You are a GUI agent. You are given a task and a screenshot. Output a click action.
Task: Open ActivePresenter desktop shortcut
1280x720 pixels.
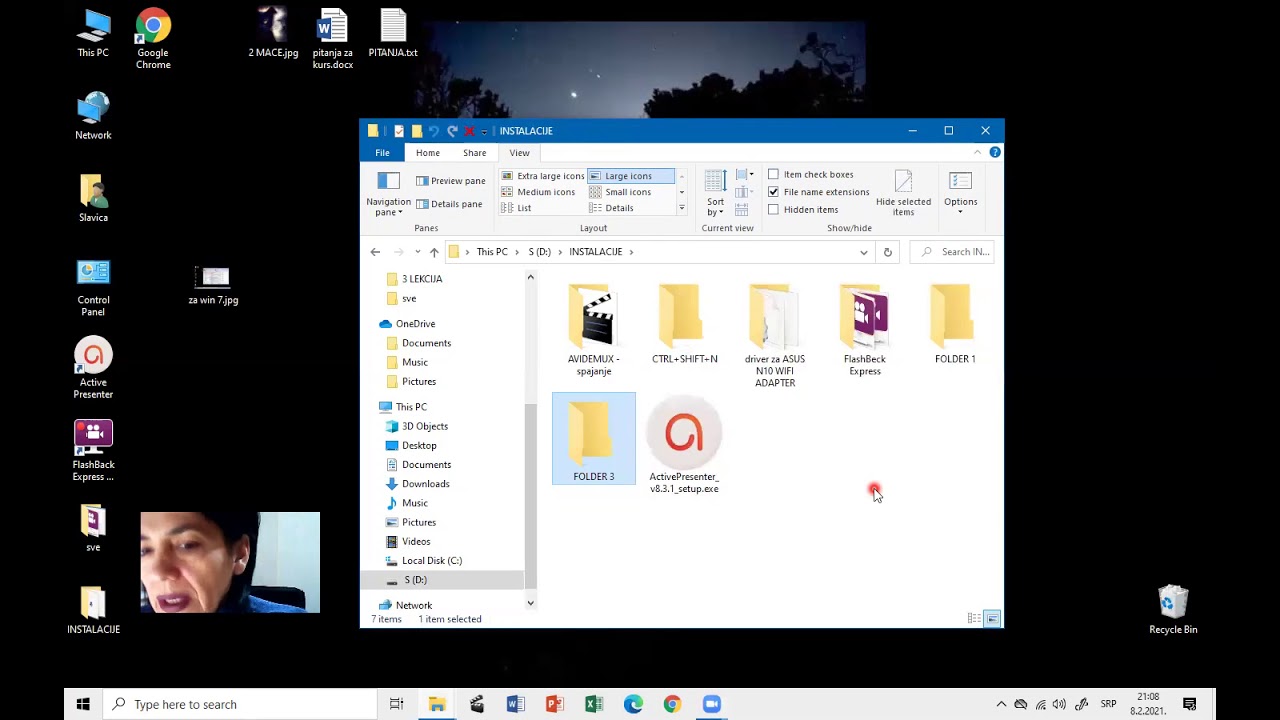tap(93, 369)
